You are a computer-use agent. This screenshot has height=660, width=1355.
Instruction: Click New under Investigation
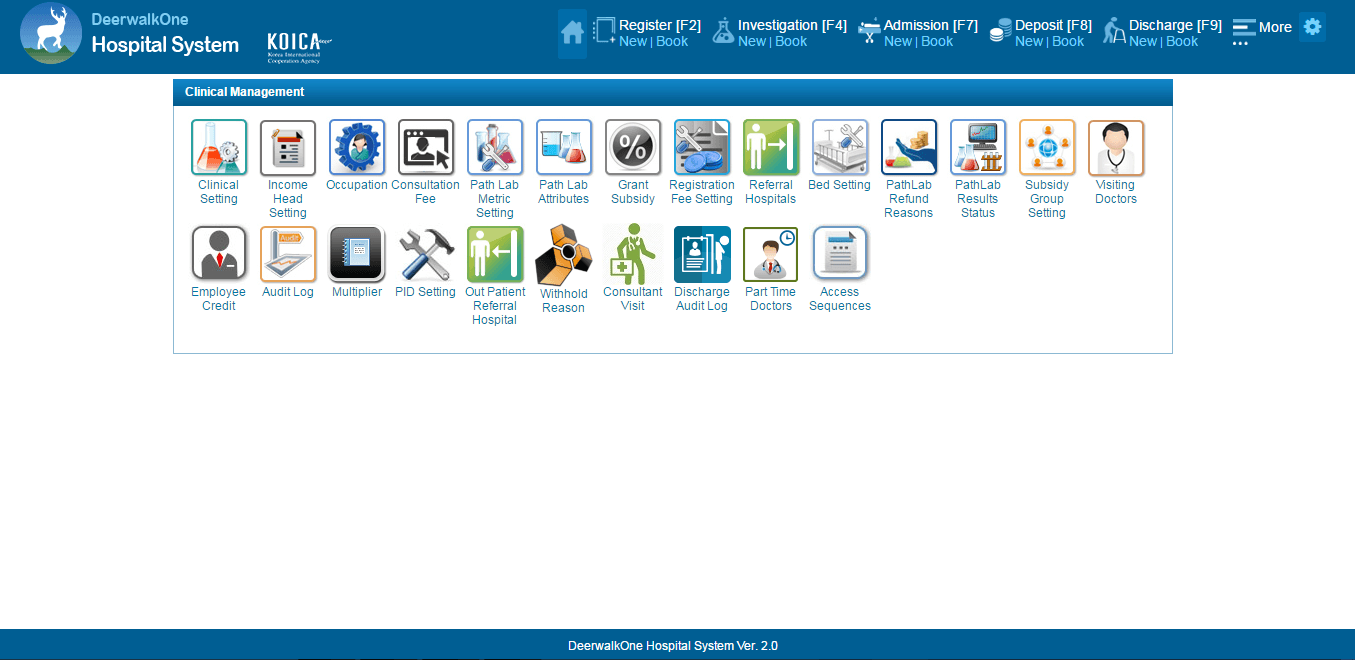pyautogui.click(x=752, y=42)
